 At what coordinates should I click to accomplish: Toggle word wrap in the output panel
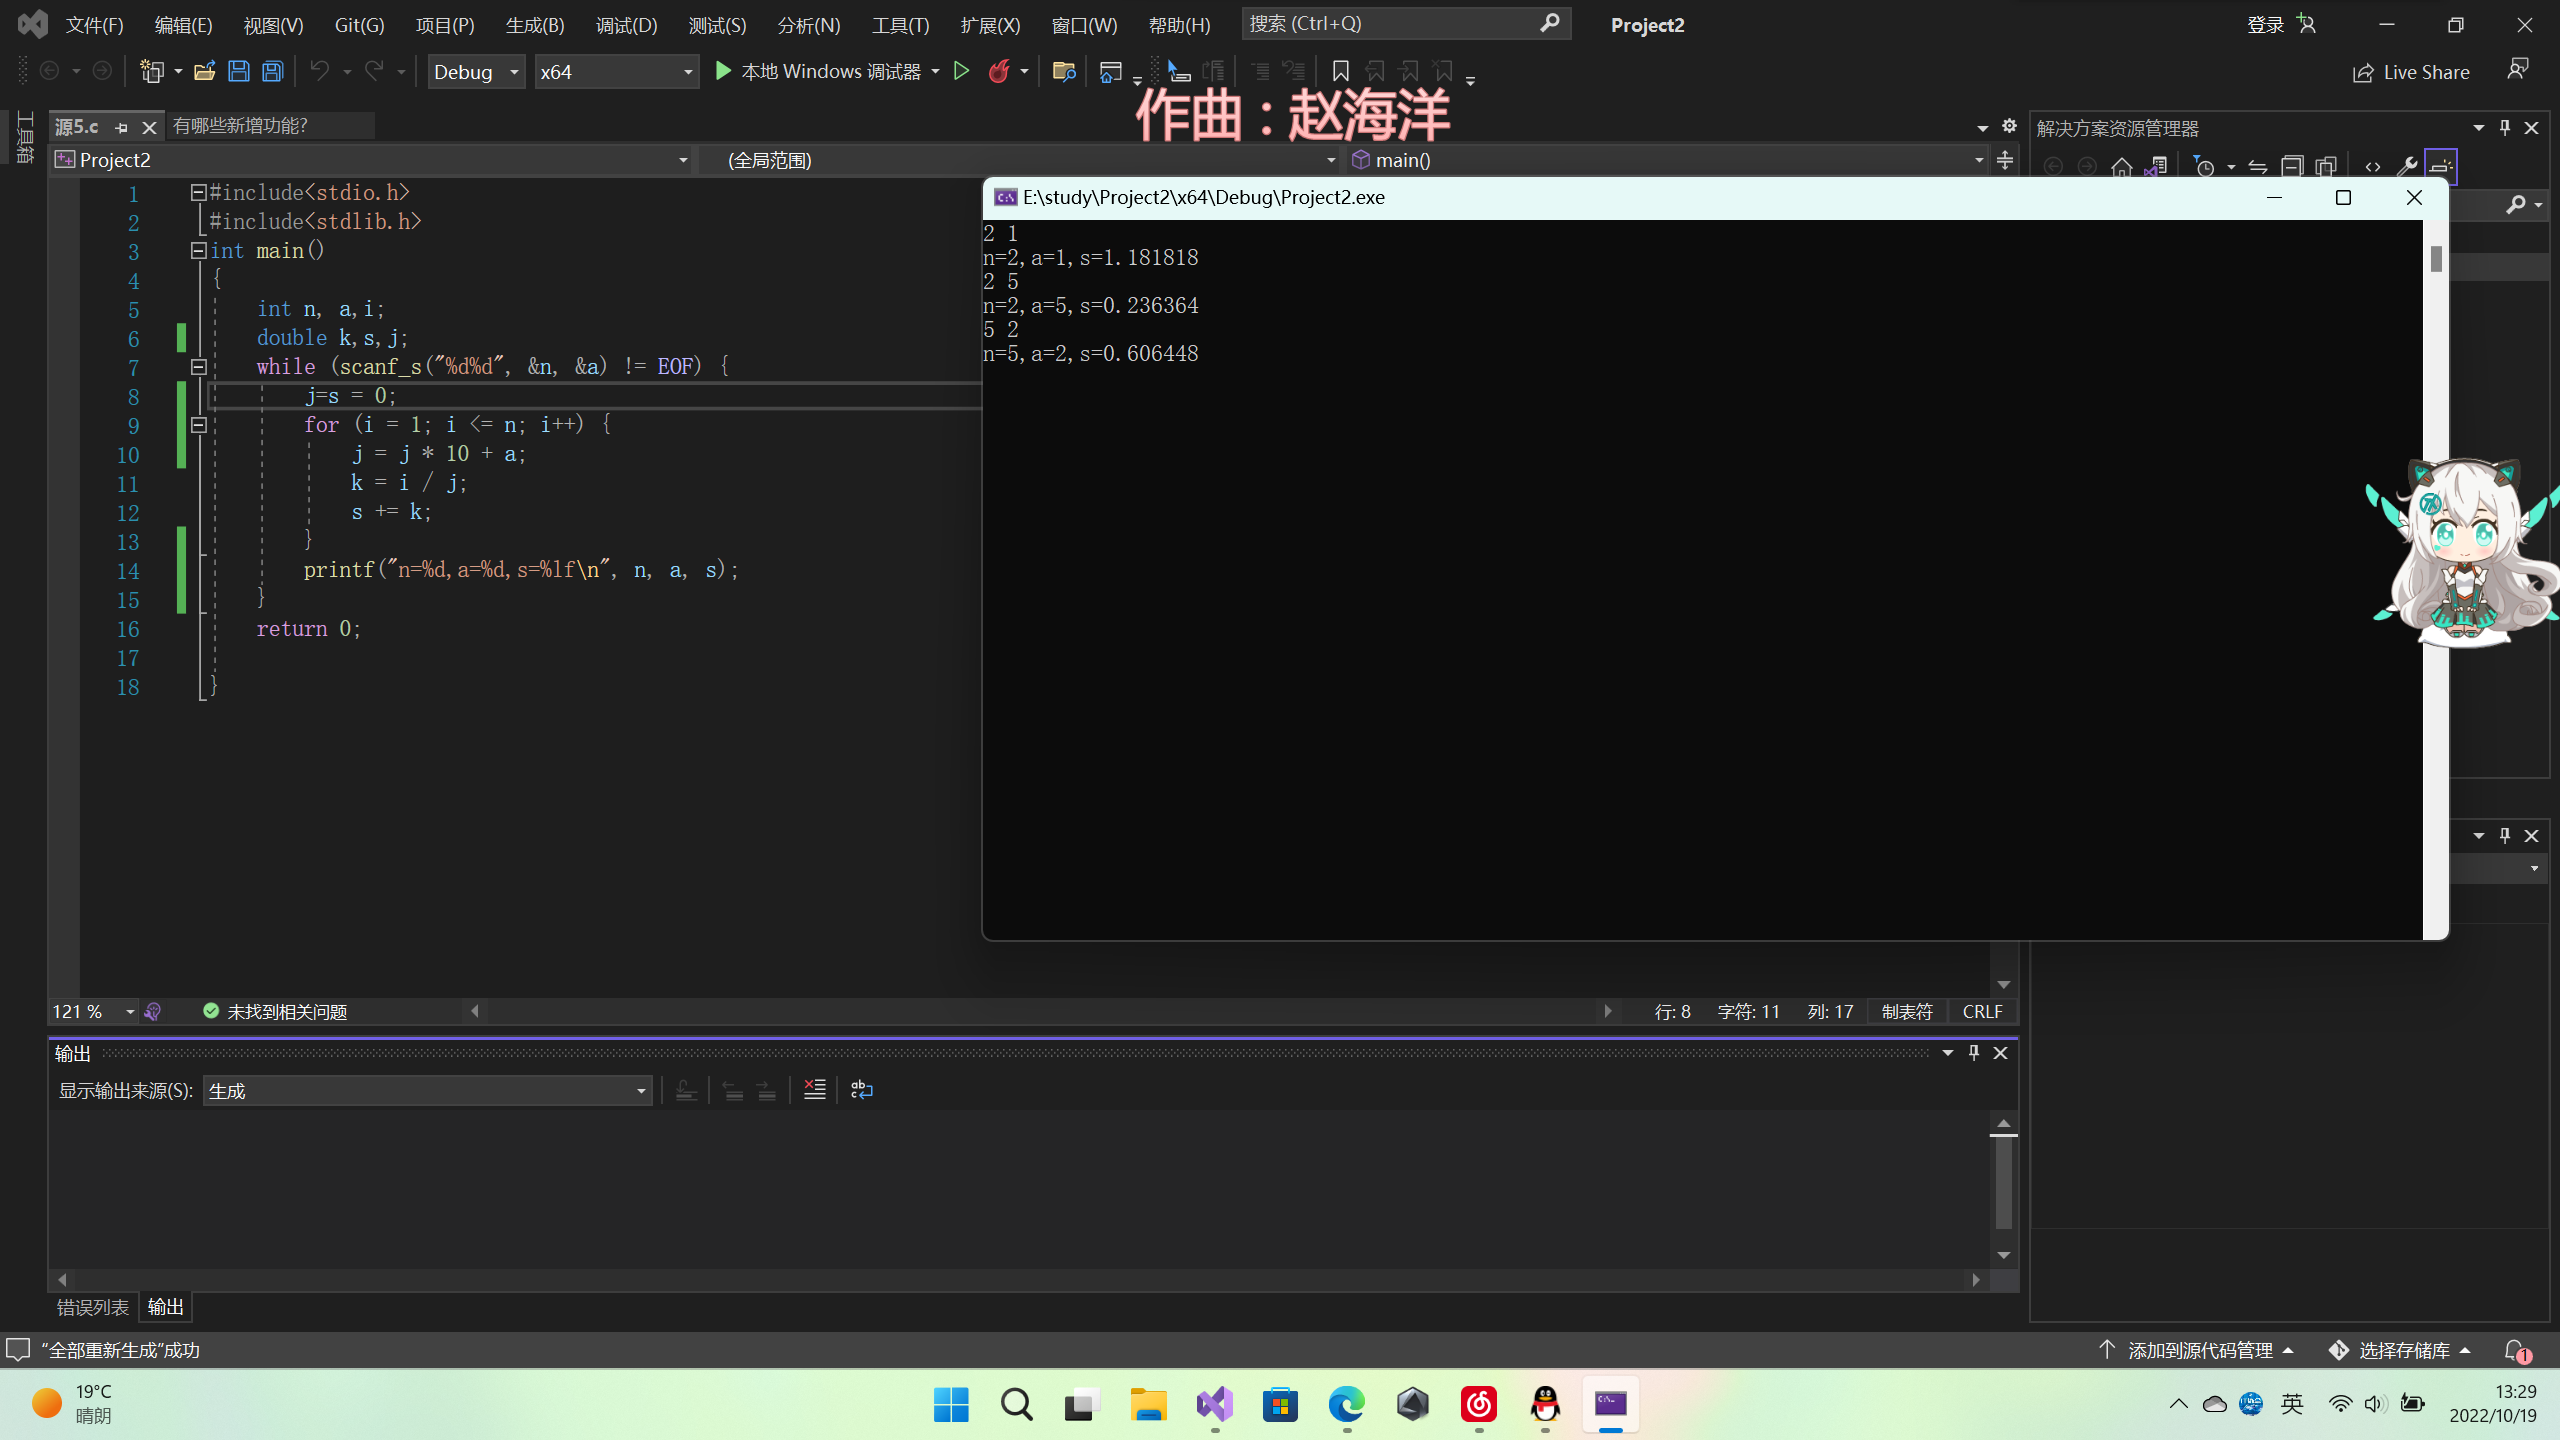(x=861, y=1090)
